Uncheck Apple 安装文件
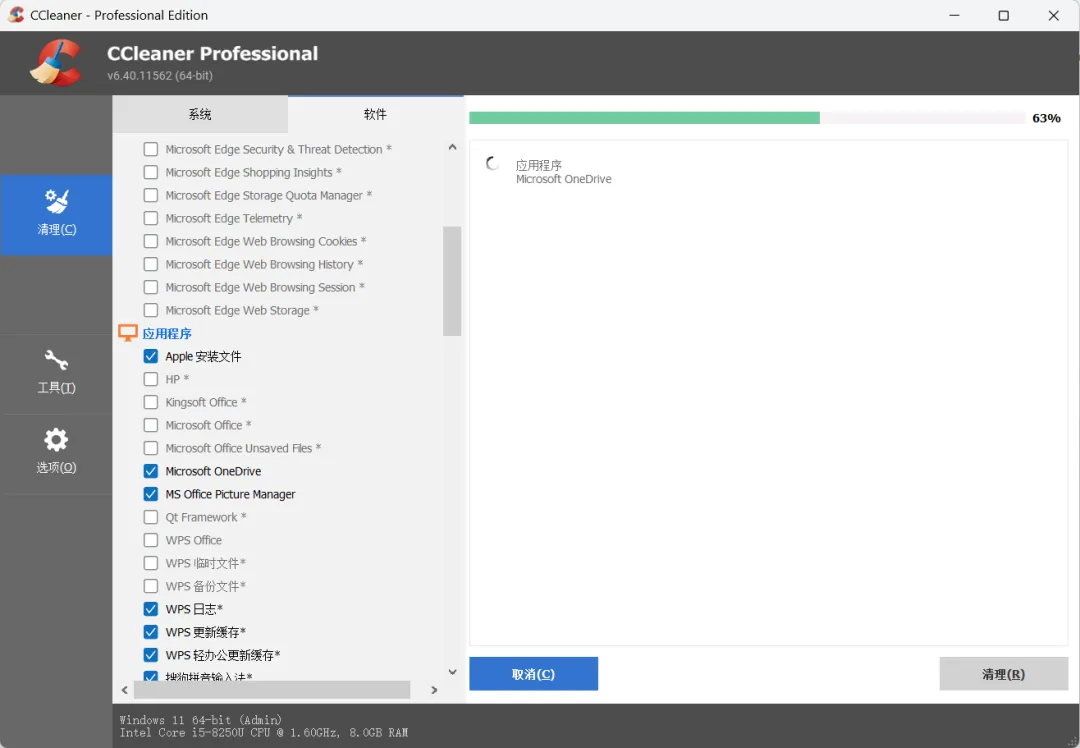The image size is (1080, 748). point(151,356)
